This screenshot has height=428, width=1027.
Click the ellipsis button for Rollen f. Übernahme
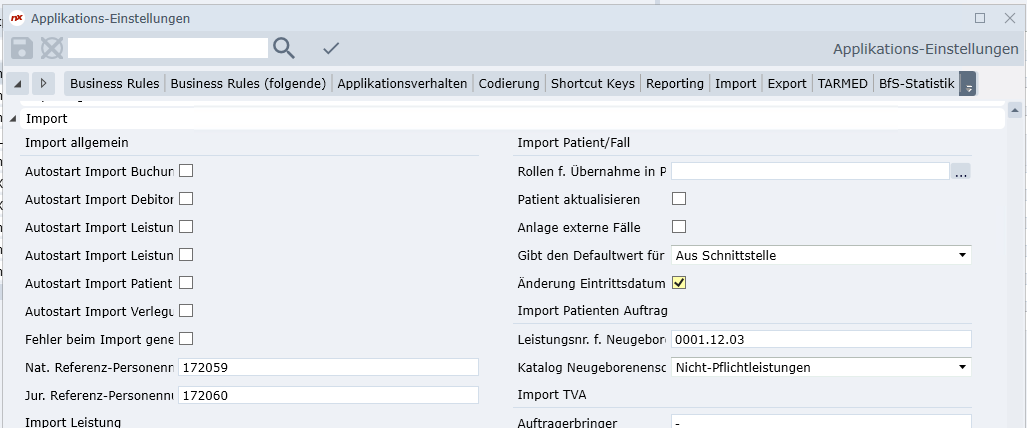pos(961,172)
